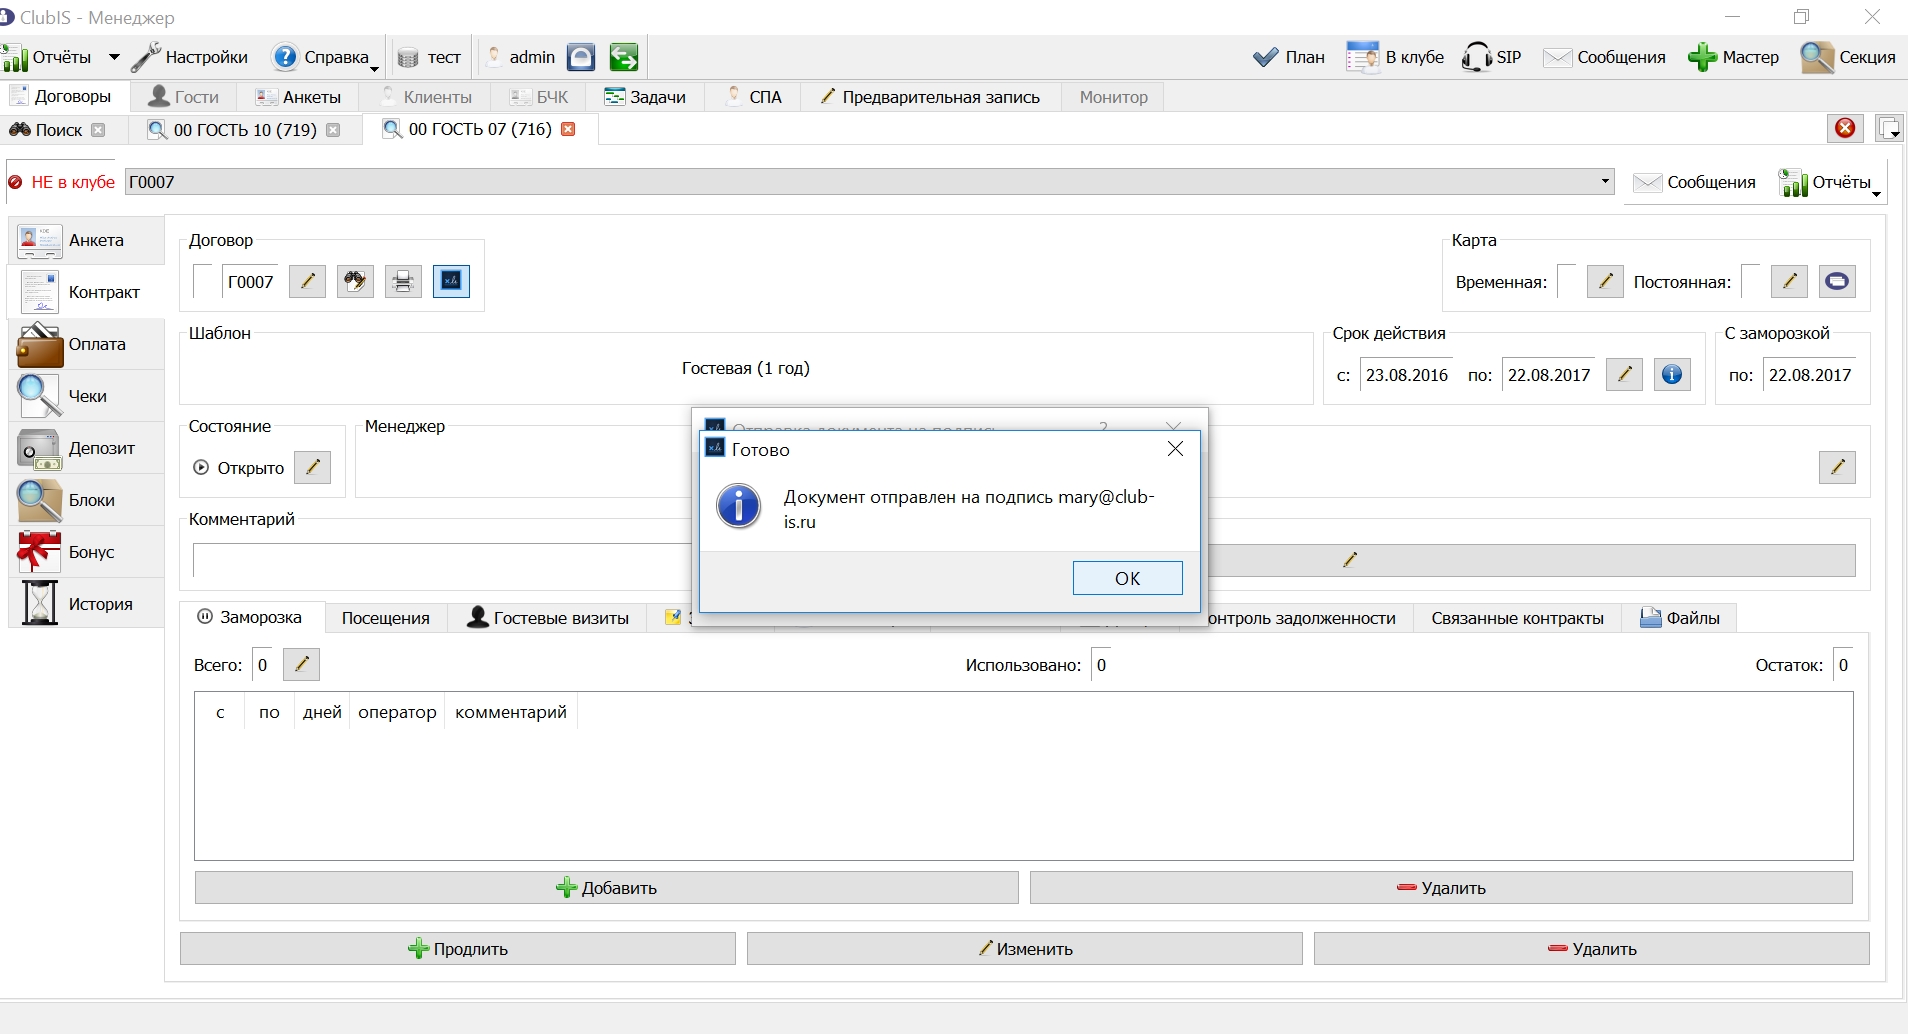
Task: Open the Задачи top tab
Action: click(645, 97)
